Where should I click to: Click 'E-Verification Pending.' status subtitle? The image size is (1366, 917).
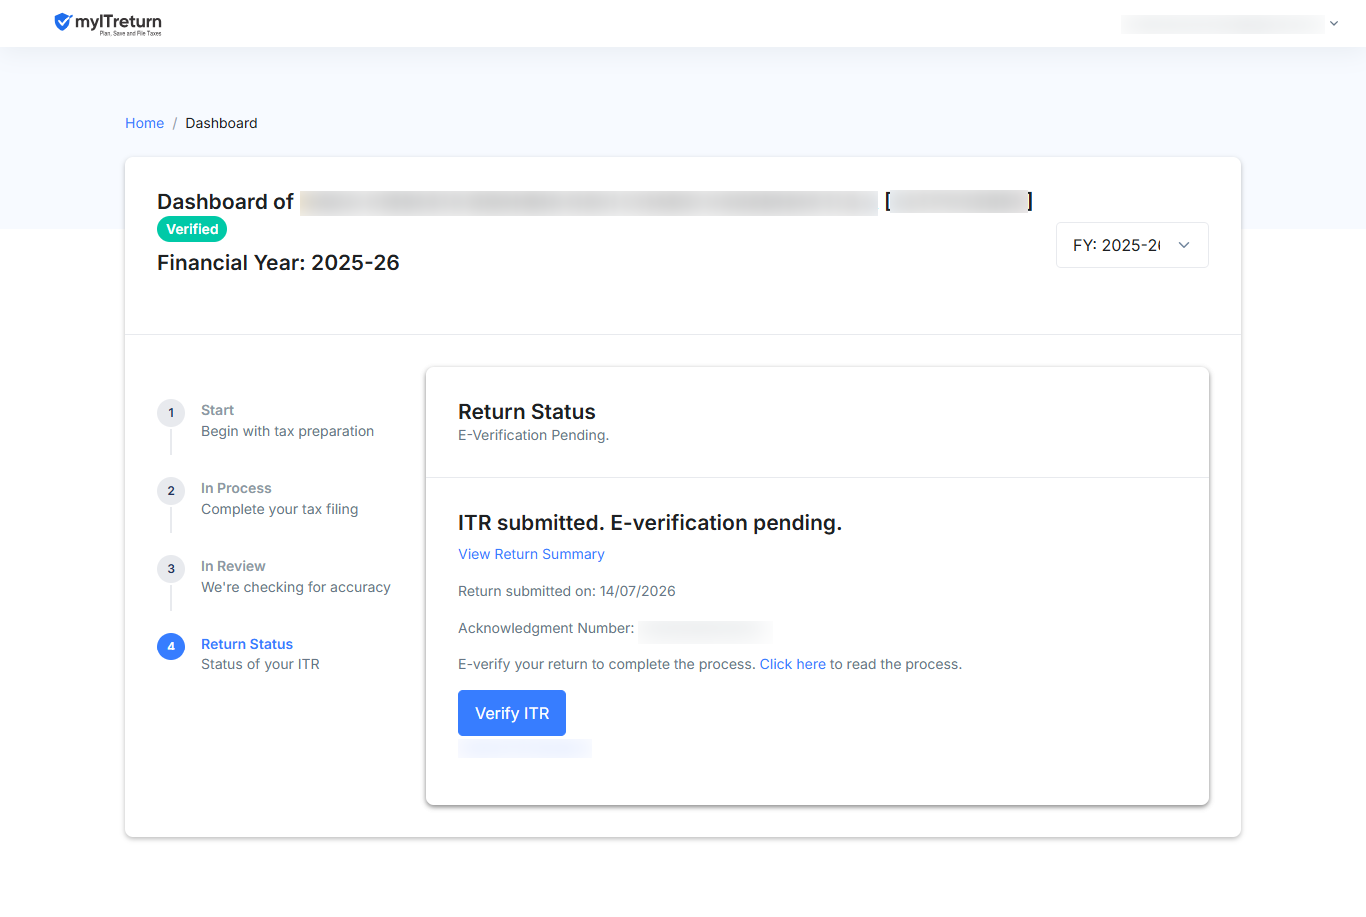[533, 435]
